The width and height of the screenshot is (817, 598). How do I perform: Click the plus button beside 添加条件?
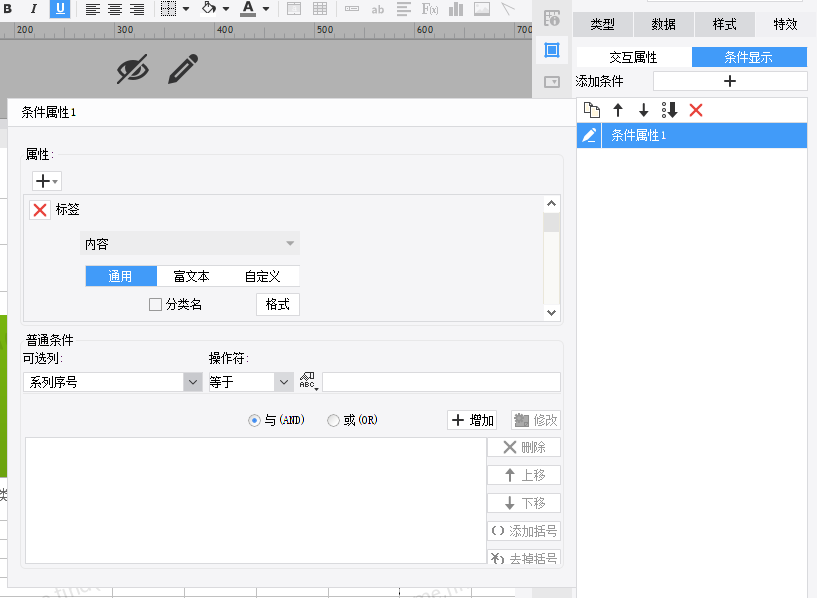(730, 81)
